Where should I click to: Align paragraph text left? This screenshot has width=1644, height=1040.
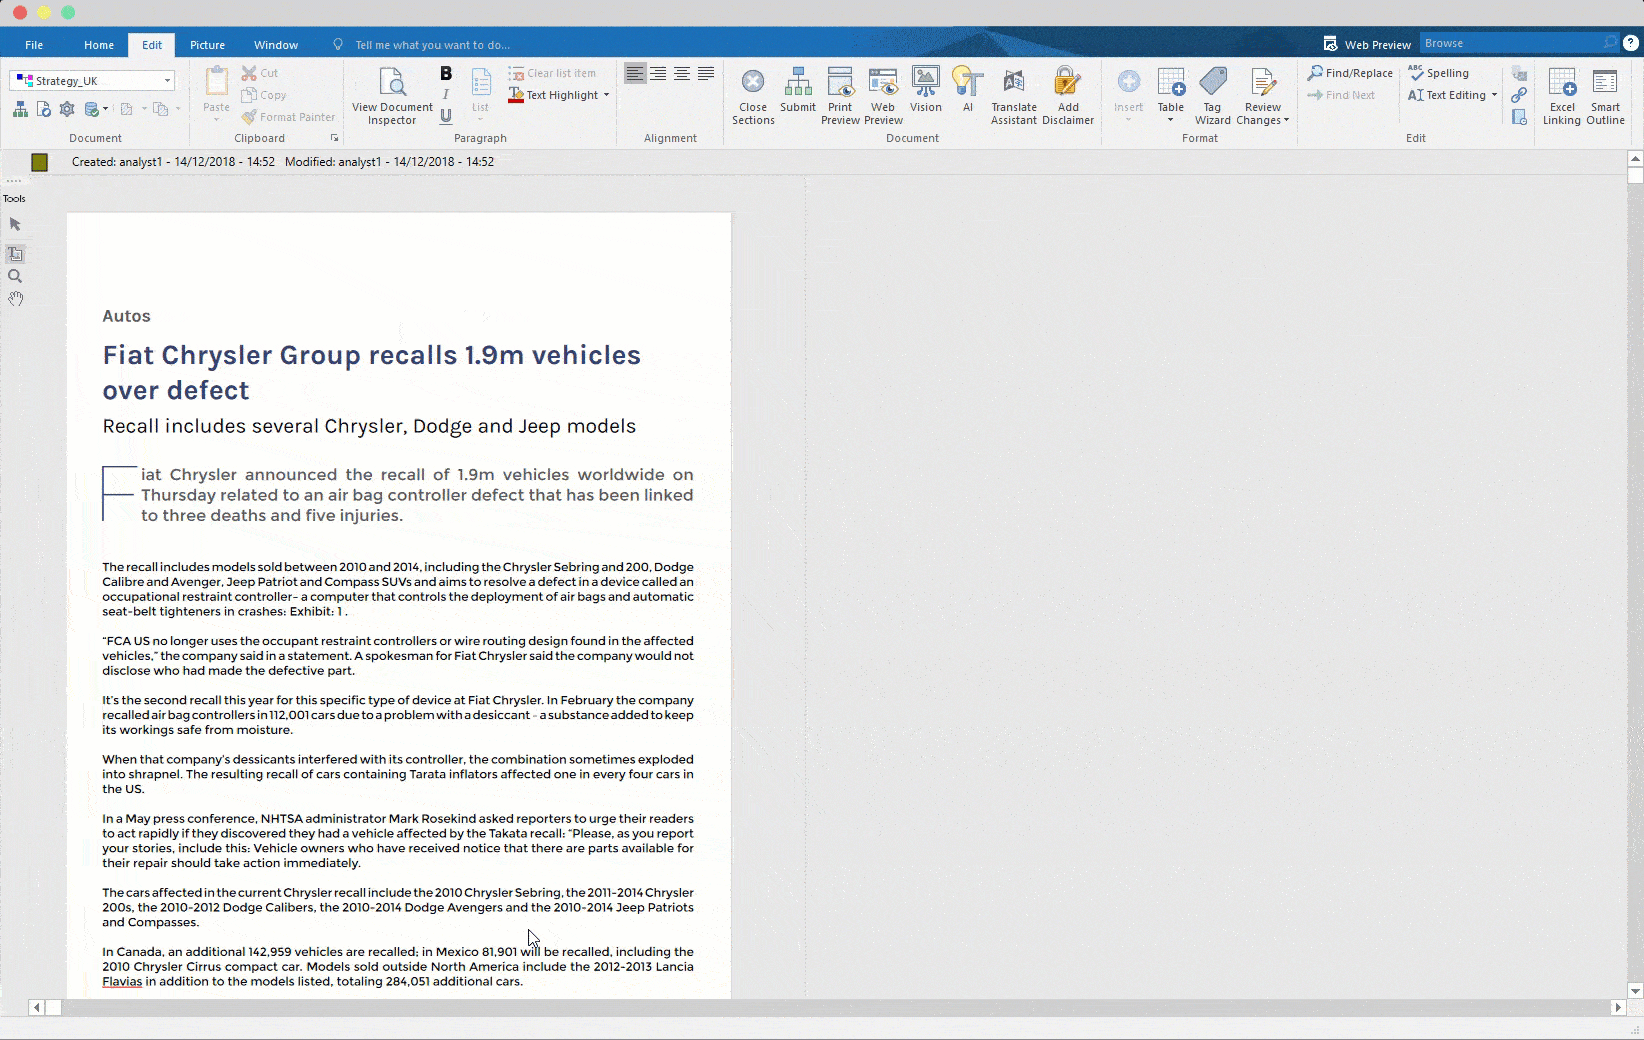click(x=634, y=73)
